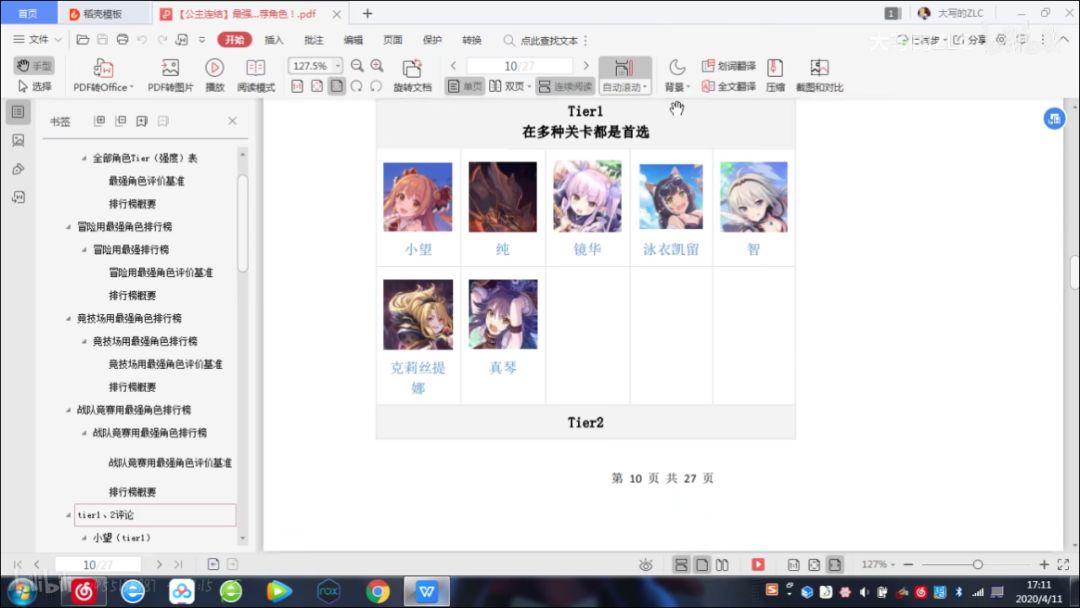This screenshot has width=1080, height=608.
Task: Open the 真琴 character link
Action: point(503,368)
